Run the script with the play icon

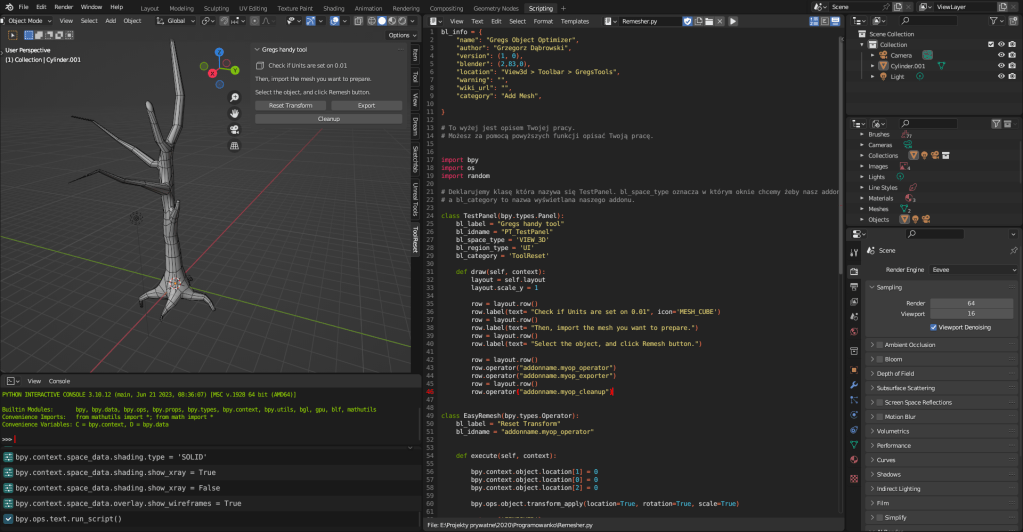tap(733, 21)
